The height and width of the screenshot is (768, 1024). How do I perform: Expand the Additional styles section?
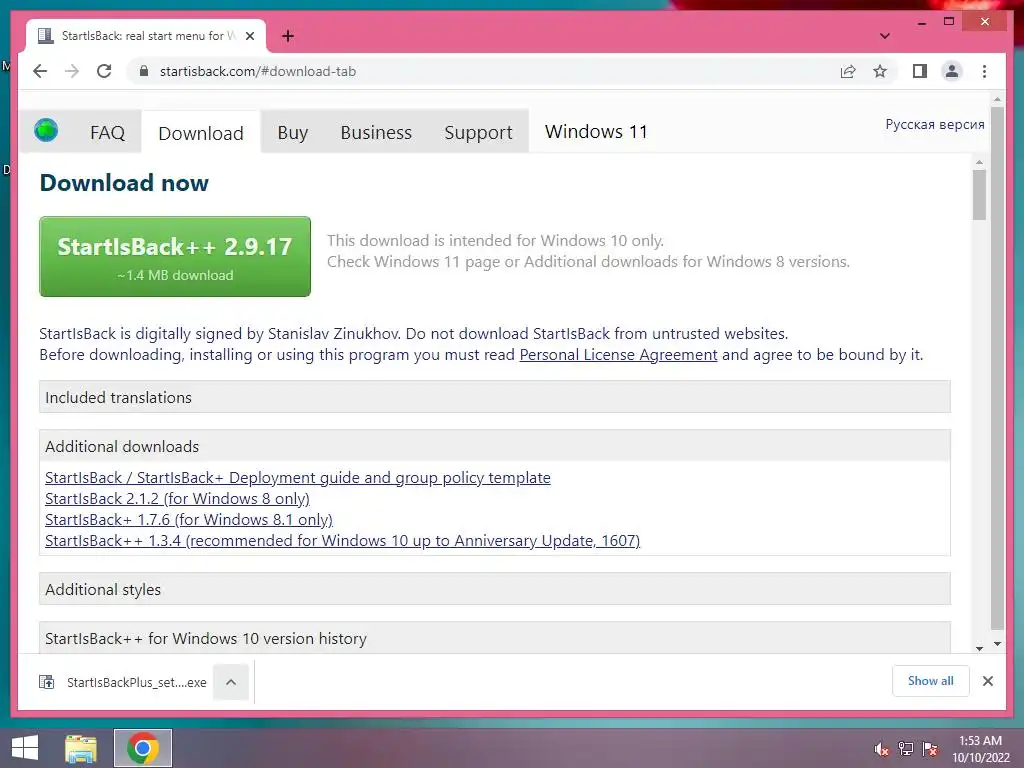click(494, 589)
